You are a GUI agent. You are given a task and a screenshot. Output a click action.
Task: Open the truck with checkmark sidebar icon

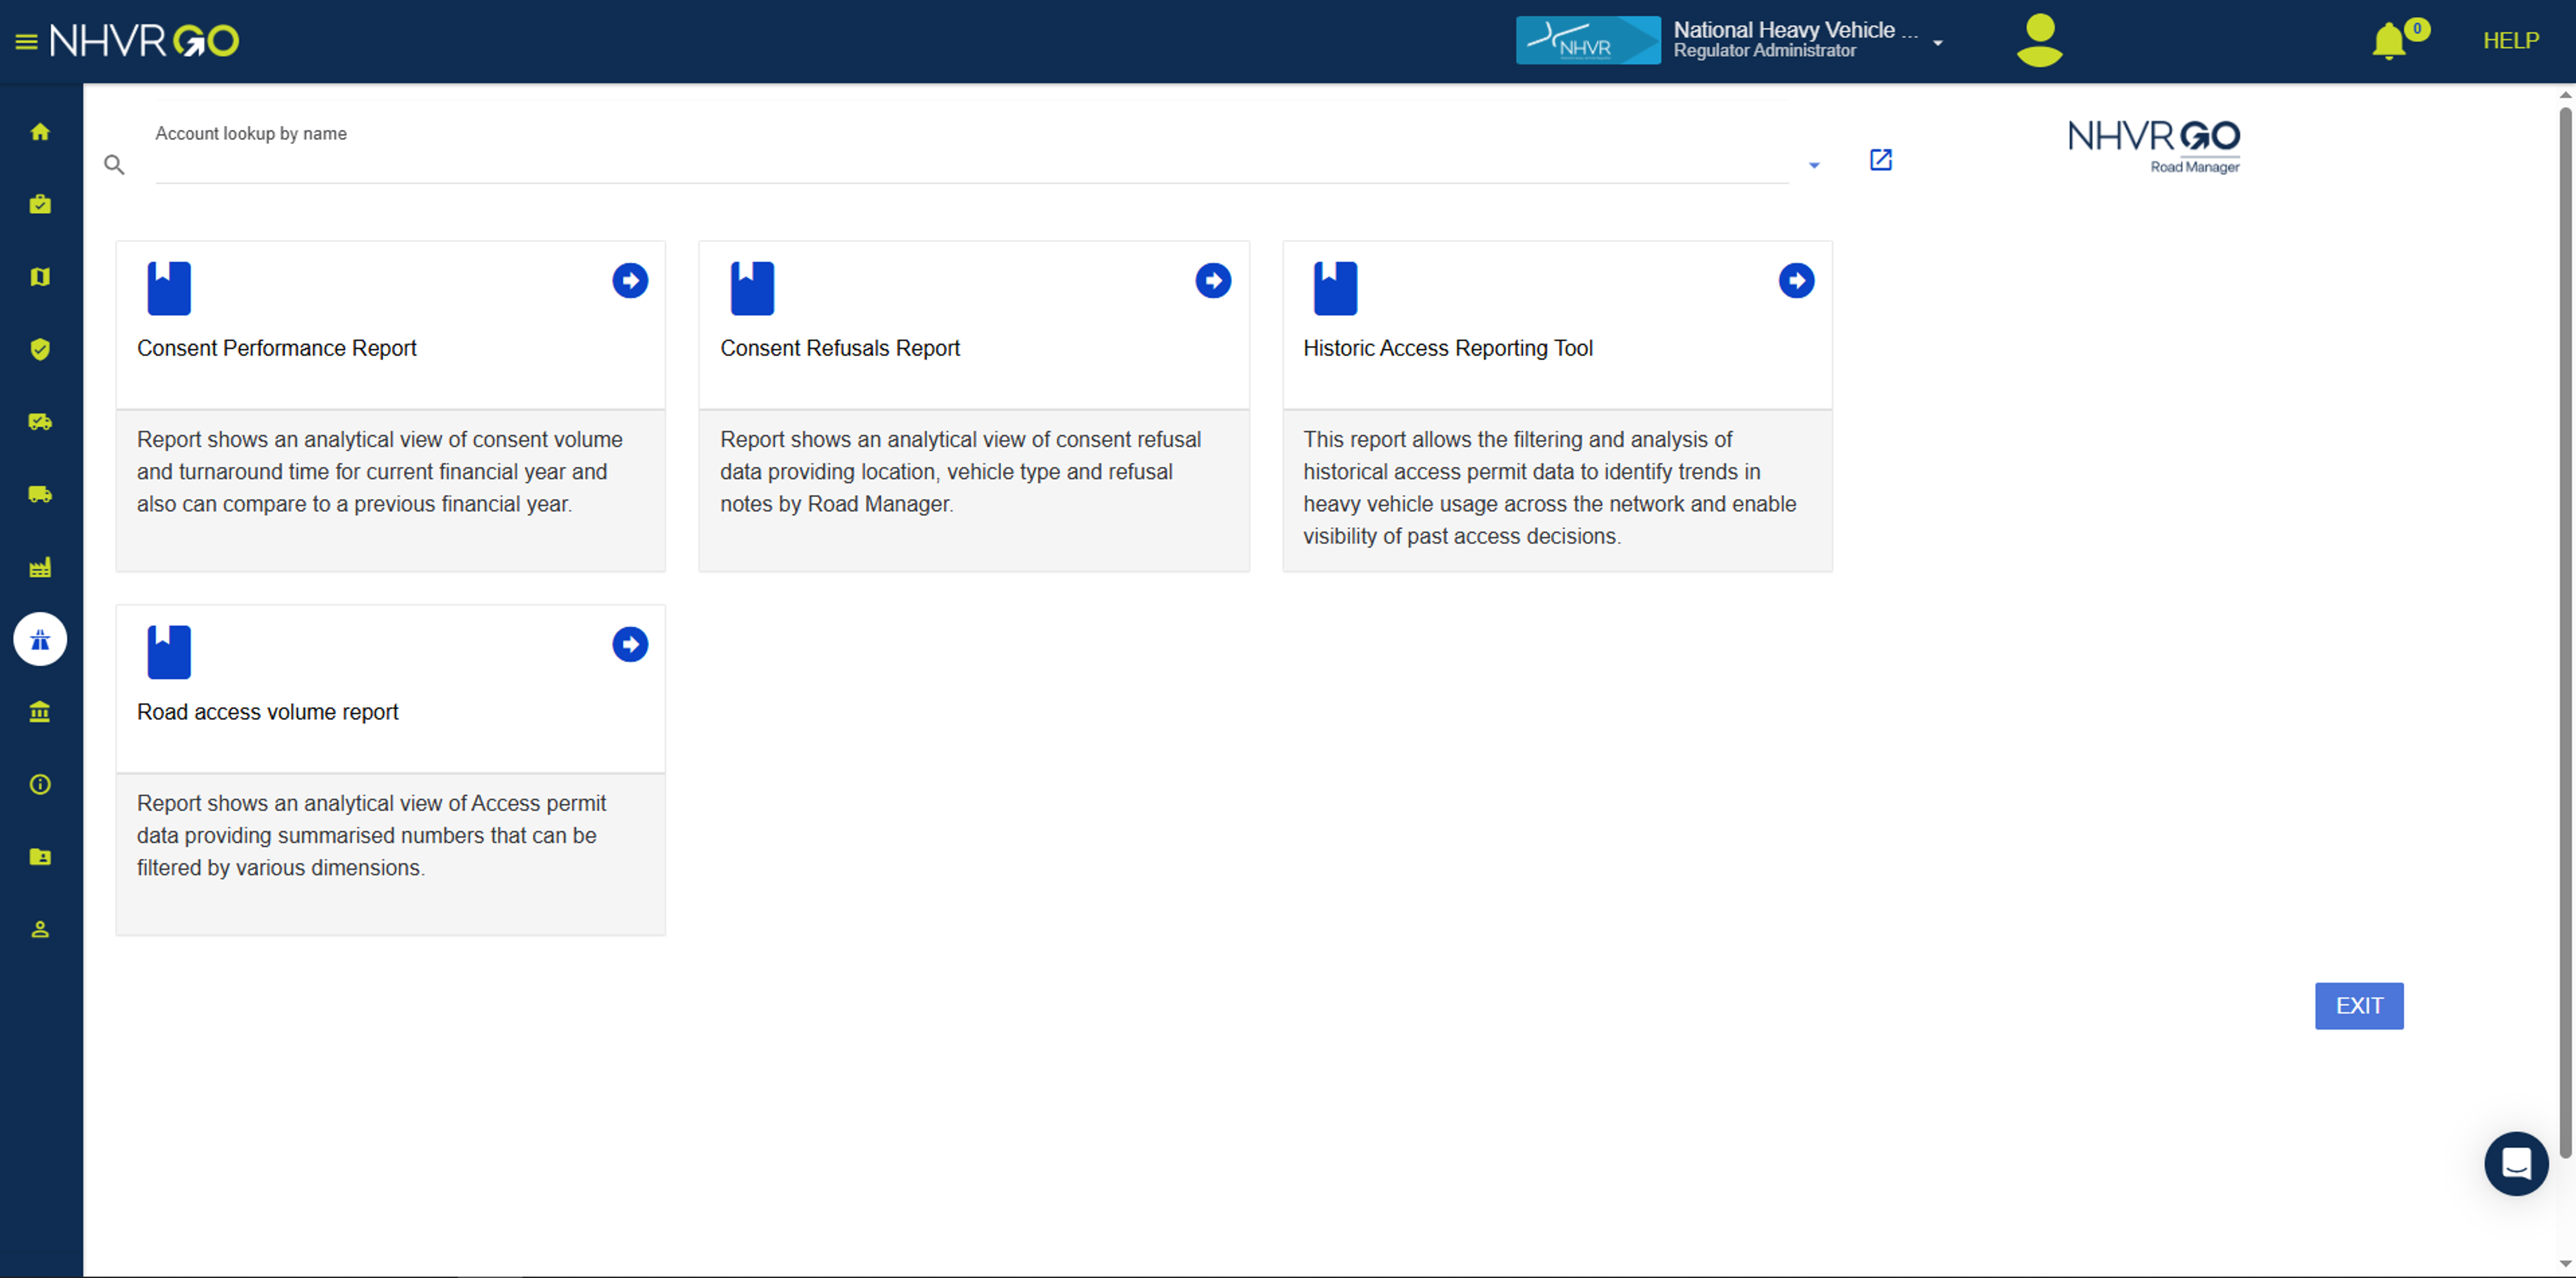40,422
